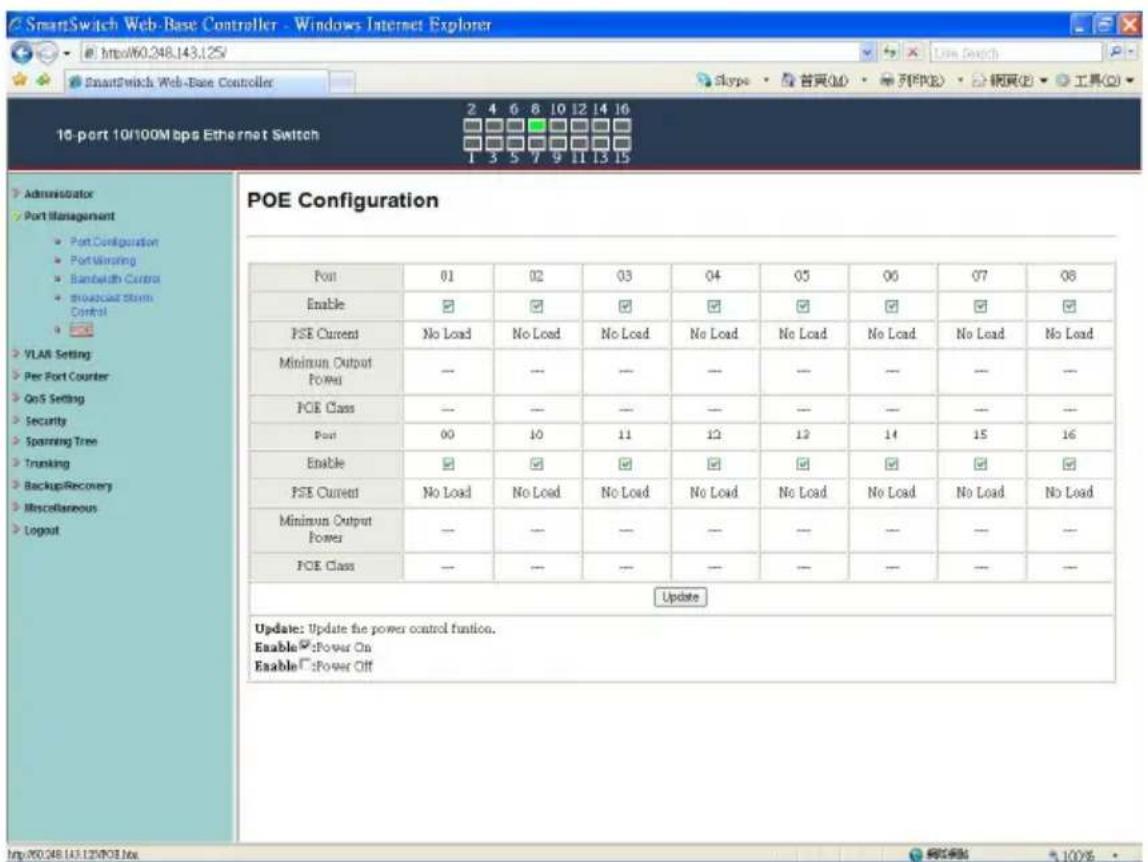Click the port 2 indicator in banner
Image resolution: width=1148 pixels, height=862 pixels.
point(472,125)
